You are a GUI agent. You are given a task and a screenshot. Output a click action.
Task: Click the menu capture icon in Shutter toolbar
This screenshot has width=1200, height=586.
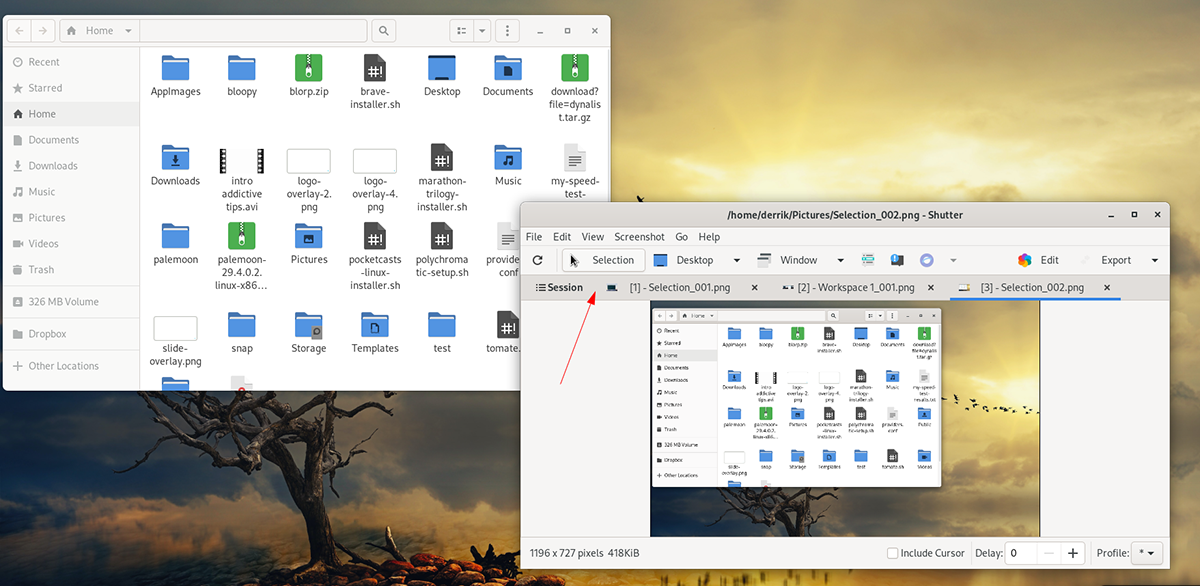coord(867,260)
